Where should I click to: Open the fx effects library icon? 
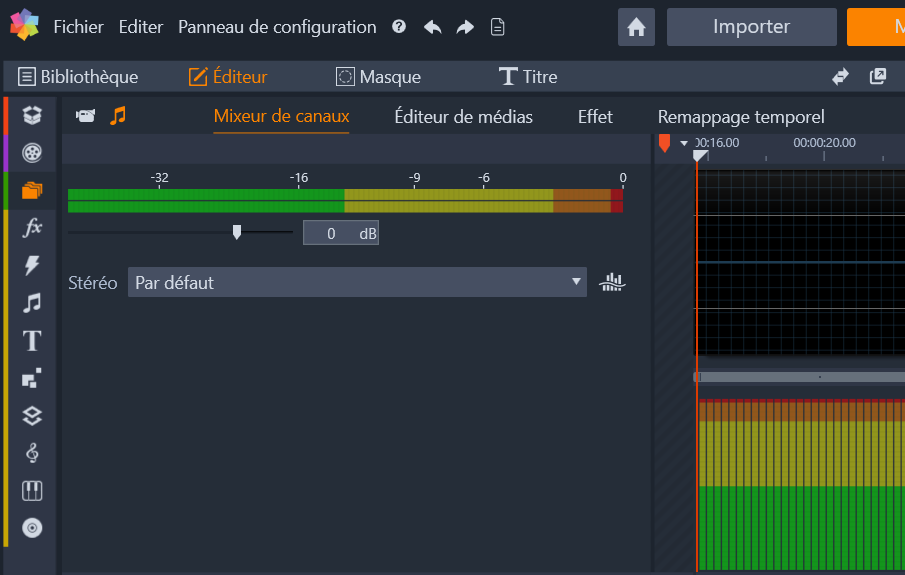[32, 227]
